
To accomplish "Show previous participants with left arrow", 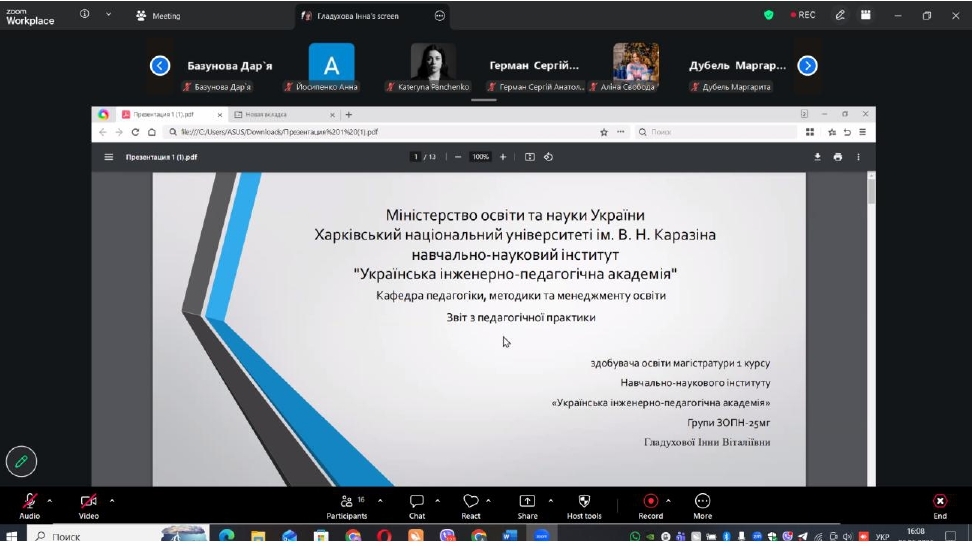I will 160,66.
